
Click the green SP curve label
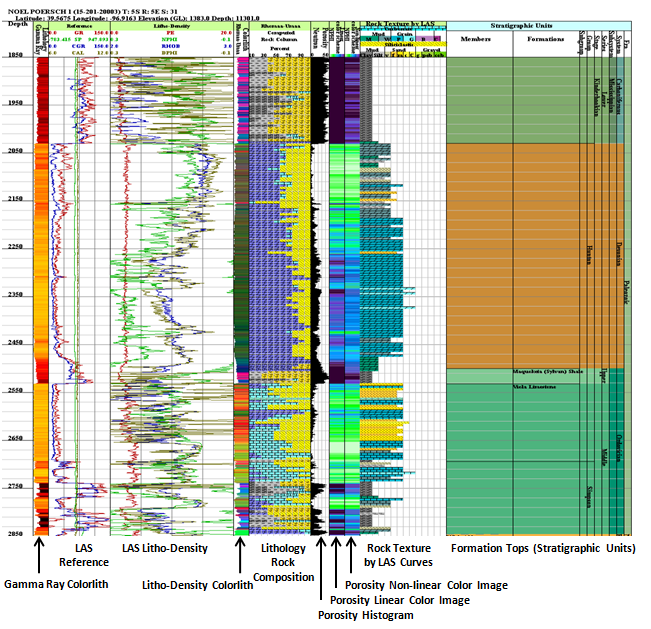(x=78, y=39)
